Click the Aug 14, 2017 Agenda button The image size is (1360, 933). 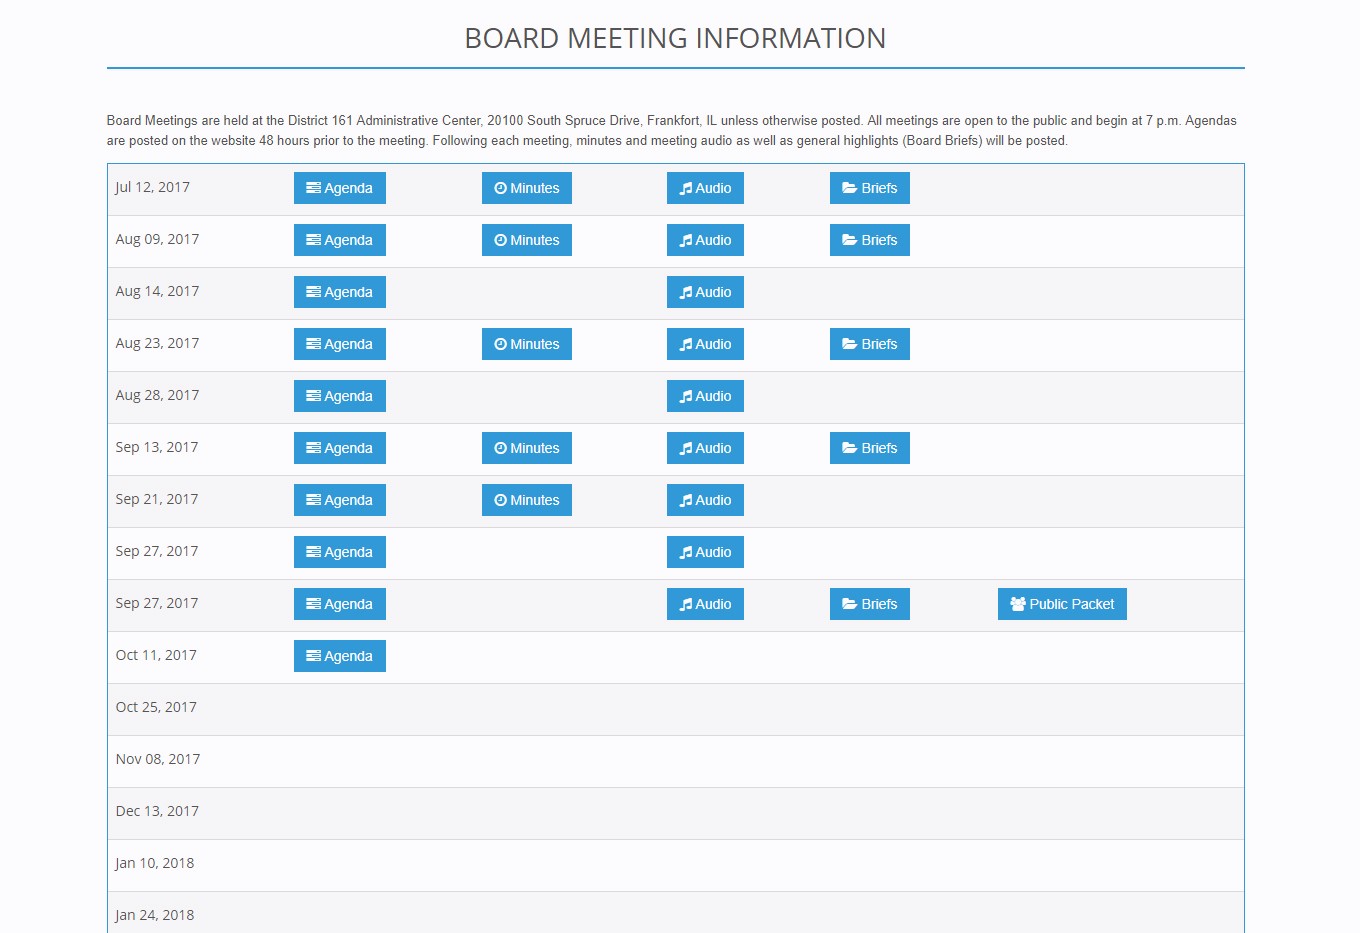(x=339, y=292)
